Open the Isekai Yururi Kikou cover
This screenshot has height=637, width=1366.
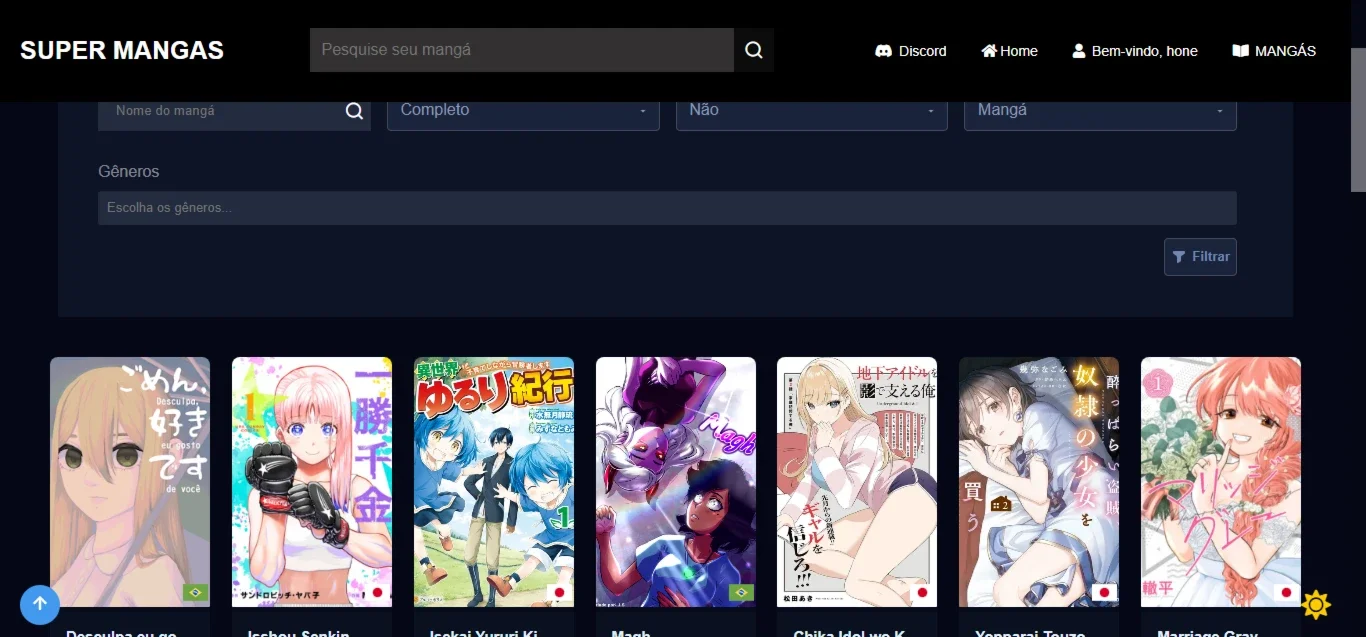click(x=494, y=482)
